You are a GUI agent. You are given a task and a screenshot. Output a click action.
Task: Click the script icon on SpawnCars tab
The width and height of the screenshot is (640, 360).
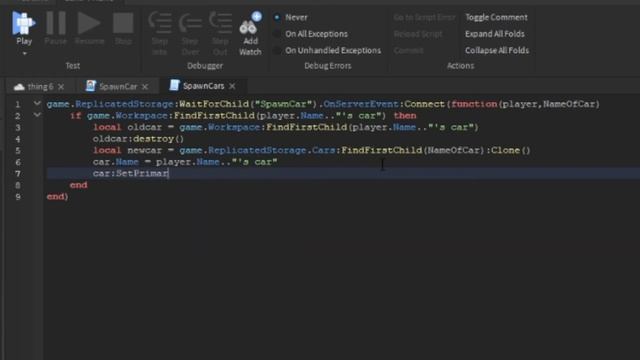(x=174, y=85)
